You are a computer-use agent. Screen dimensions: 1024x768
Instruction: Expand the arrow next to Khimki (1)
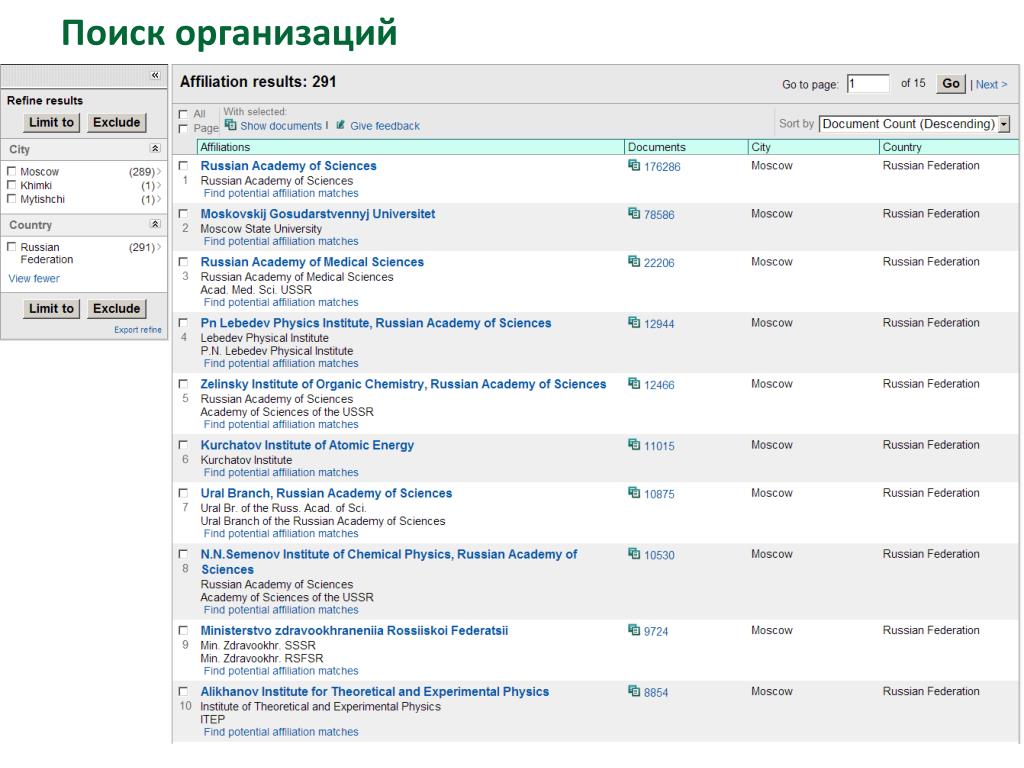tap(159, 185)
